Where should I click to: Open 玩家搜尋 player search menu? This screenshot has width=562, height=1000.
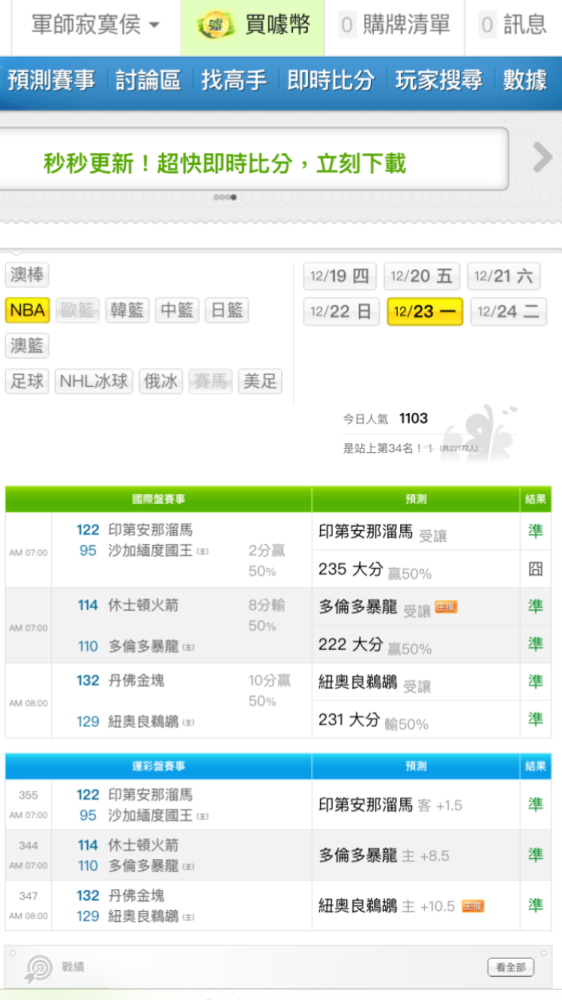(439, 81)
